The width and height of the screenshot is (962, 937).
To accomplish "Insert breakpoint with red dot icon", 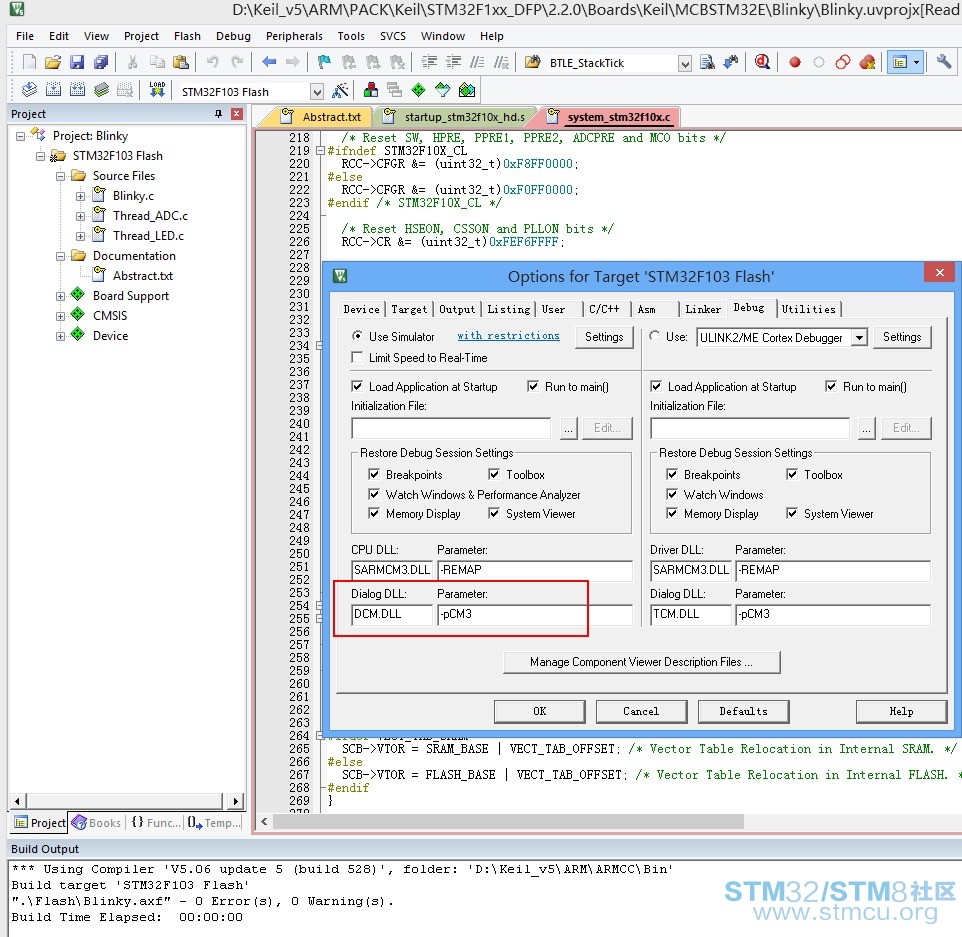I will pyautogui.click(x=795, y=62).
